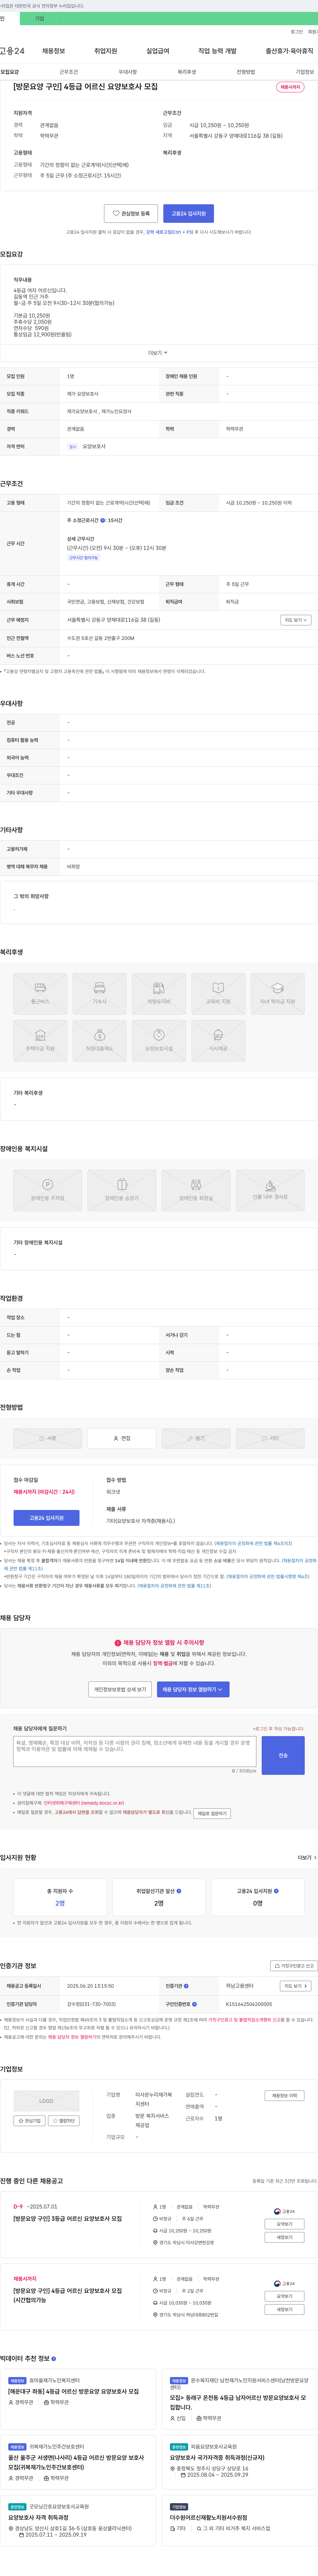Click the 고용24 logo
Image resolution: width=318 pixels, height=2576 pixels.
(12, 51)
